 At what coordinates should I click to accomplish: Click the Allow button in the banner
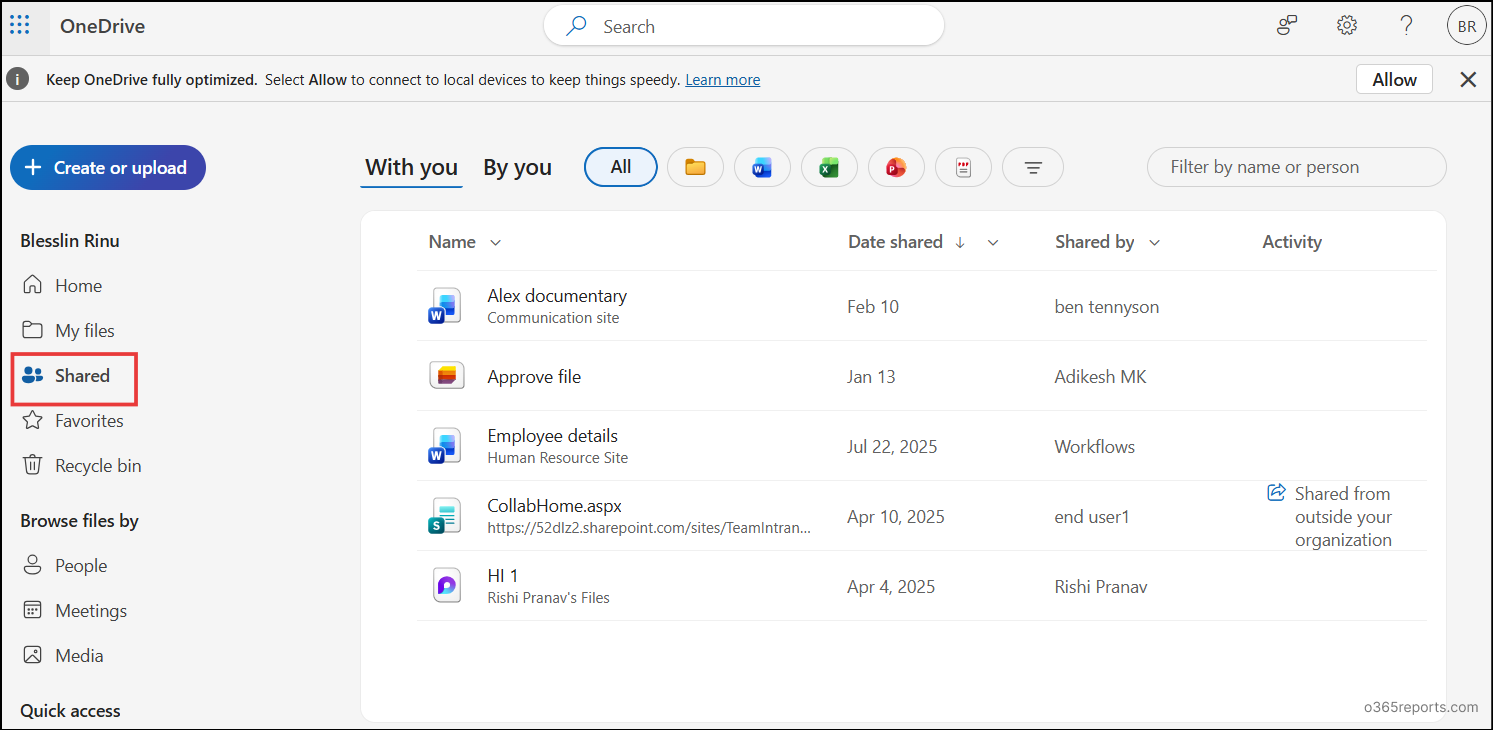pos(1394,79)
